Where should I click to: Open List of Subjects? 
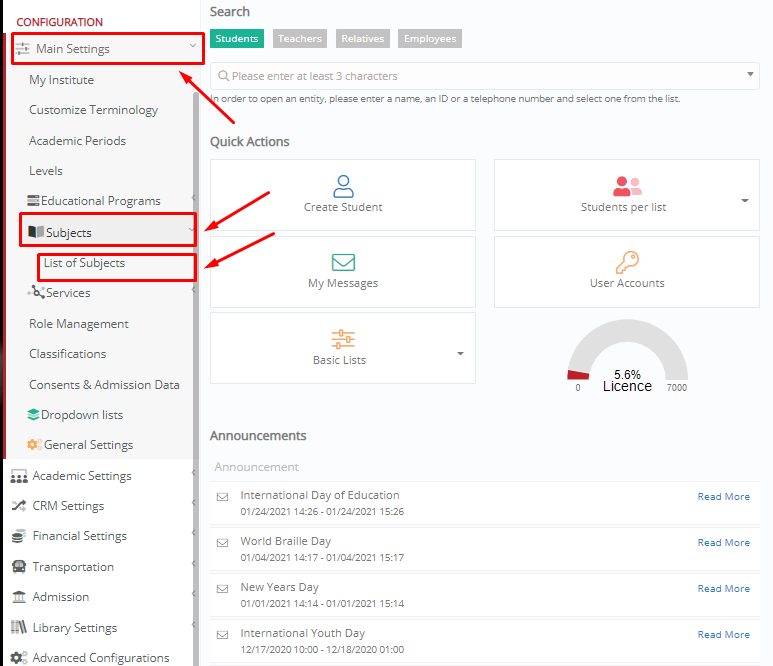point(84,263)
